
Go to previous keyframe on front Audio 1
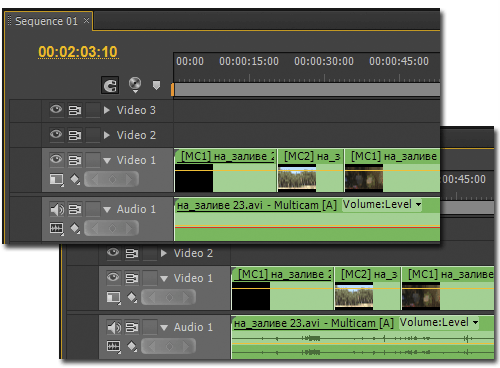pos(94,229)
